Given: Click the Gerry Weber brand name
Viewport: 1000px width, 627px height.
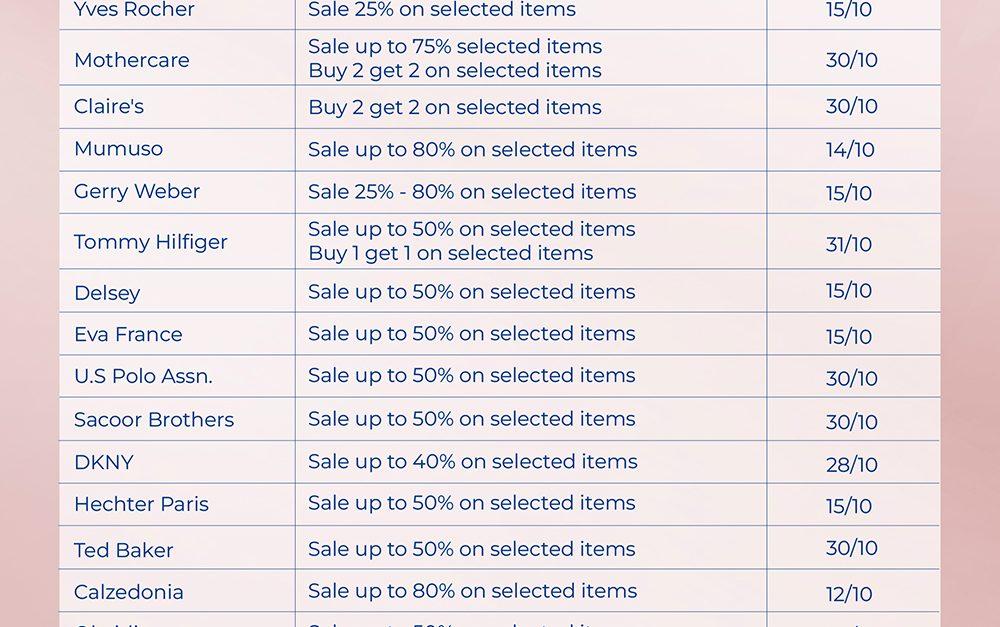Looking at the screenshot, I should (137, 191).
